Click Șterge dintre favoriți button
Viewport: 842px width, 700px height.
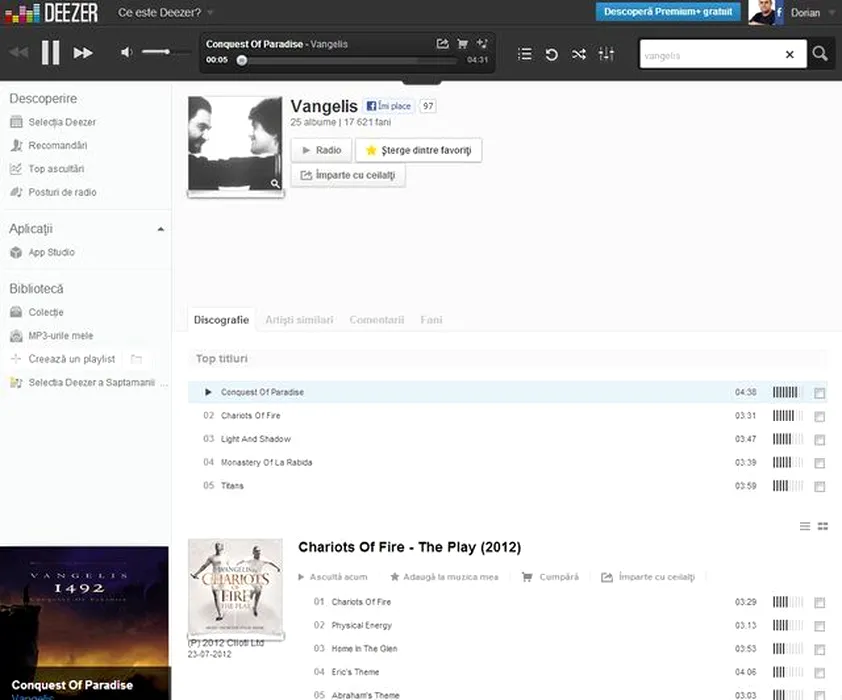point(418,150)
